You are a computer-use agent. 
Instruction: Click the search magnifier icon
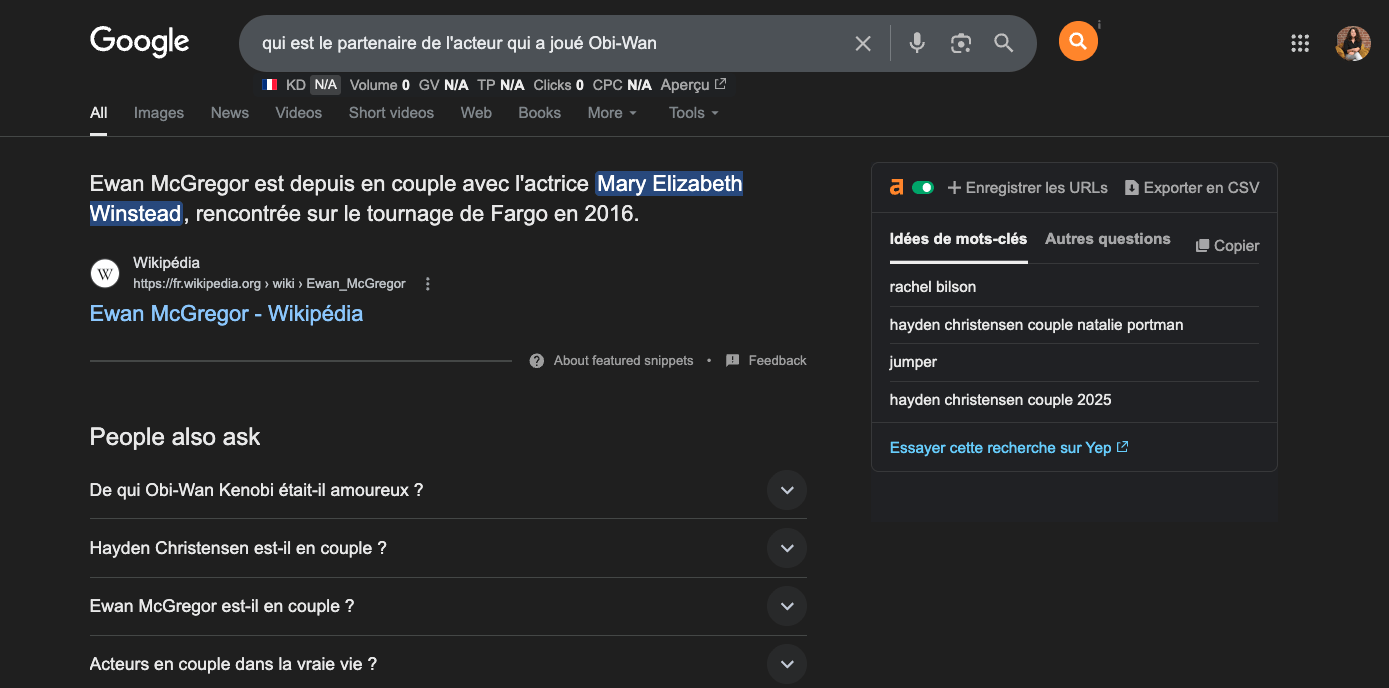[x=1003, y=43]
